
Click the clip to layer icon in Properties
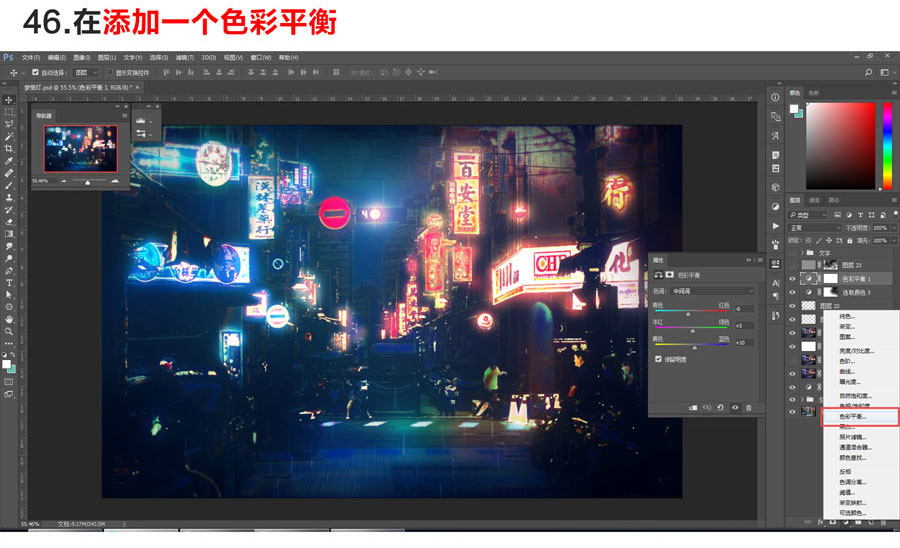(x=693, y=407)
